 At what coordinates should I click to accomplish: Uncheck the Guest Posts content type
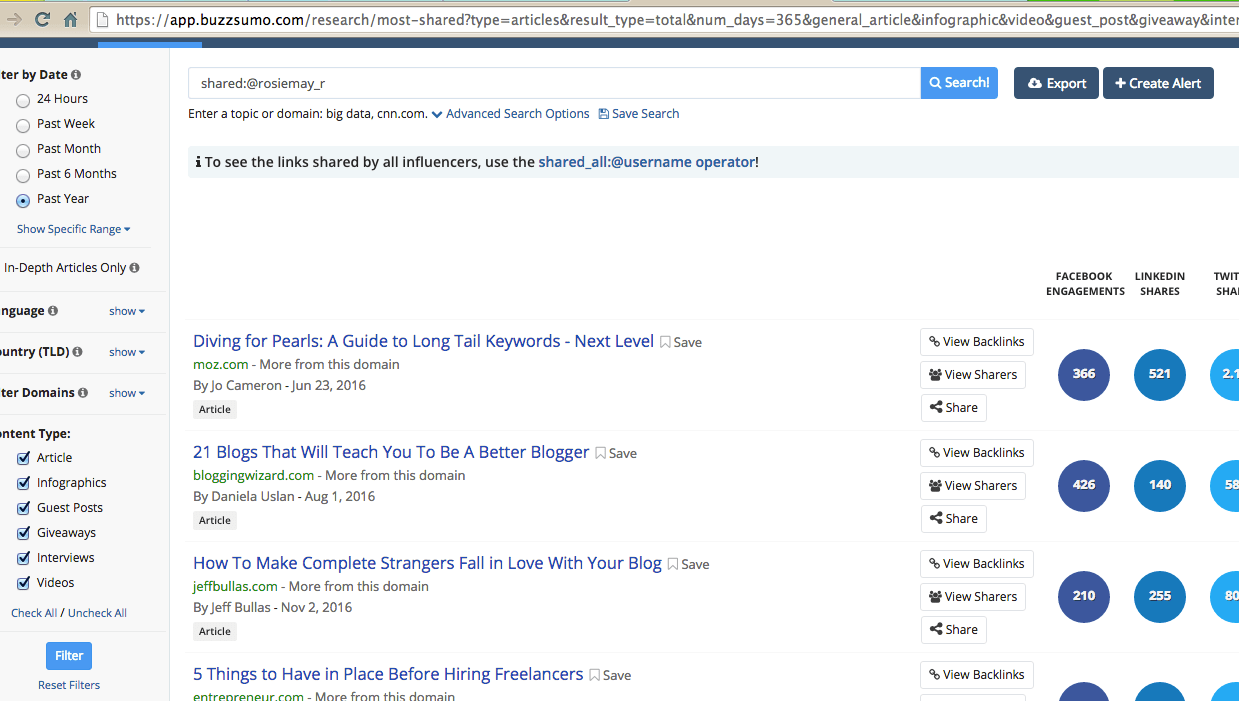click(23, 508)
